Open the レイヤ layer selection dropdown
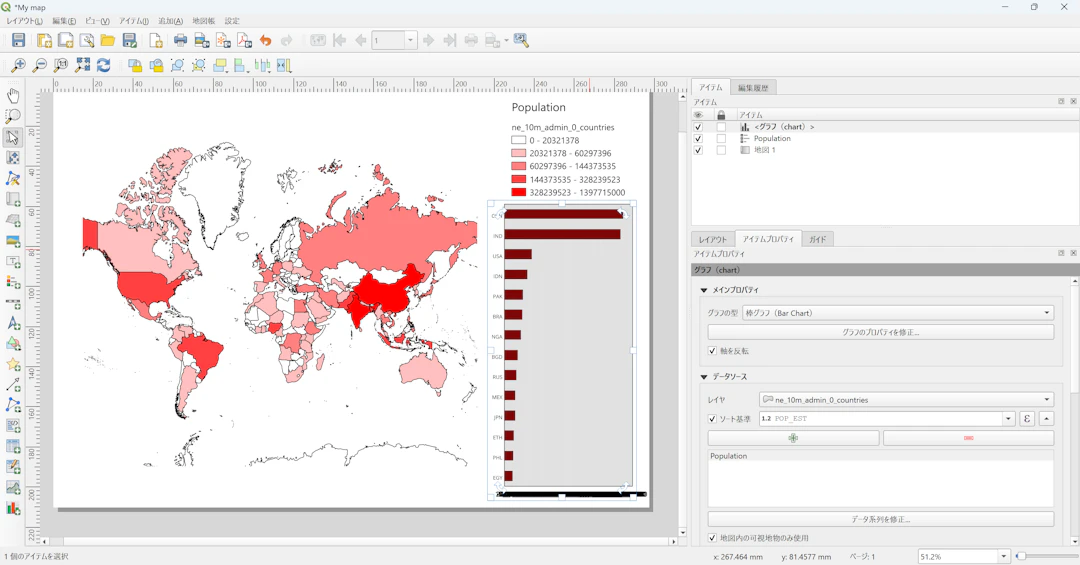Image resolution: width=1080 pixels, height=565 pixels. pyautogui.click(x=906, y=400)
